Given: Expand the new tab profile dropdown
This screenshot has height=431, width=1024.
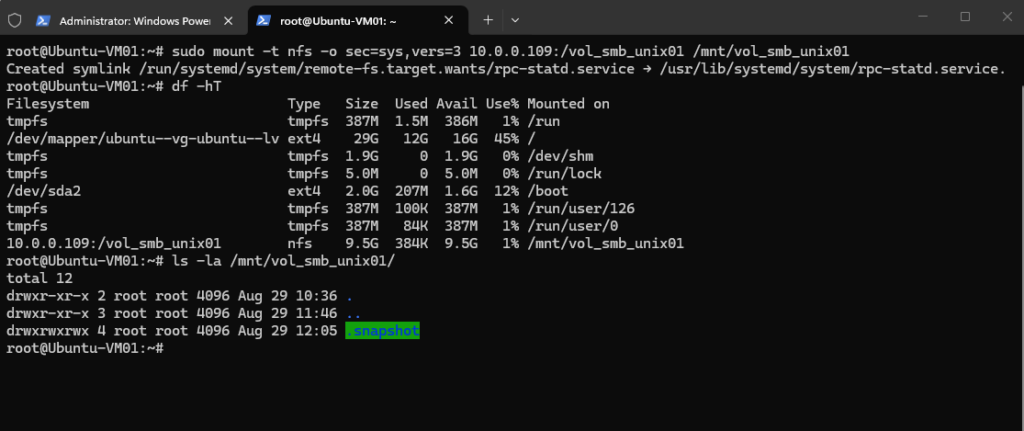Looking at the screenshot, I should [515, 20].
